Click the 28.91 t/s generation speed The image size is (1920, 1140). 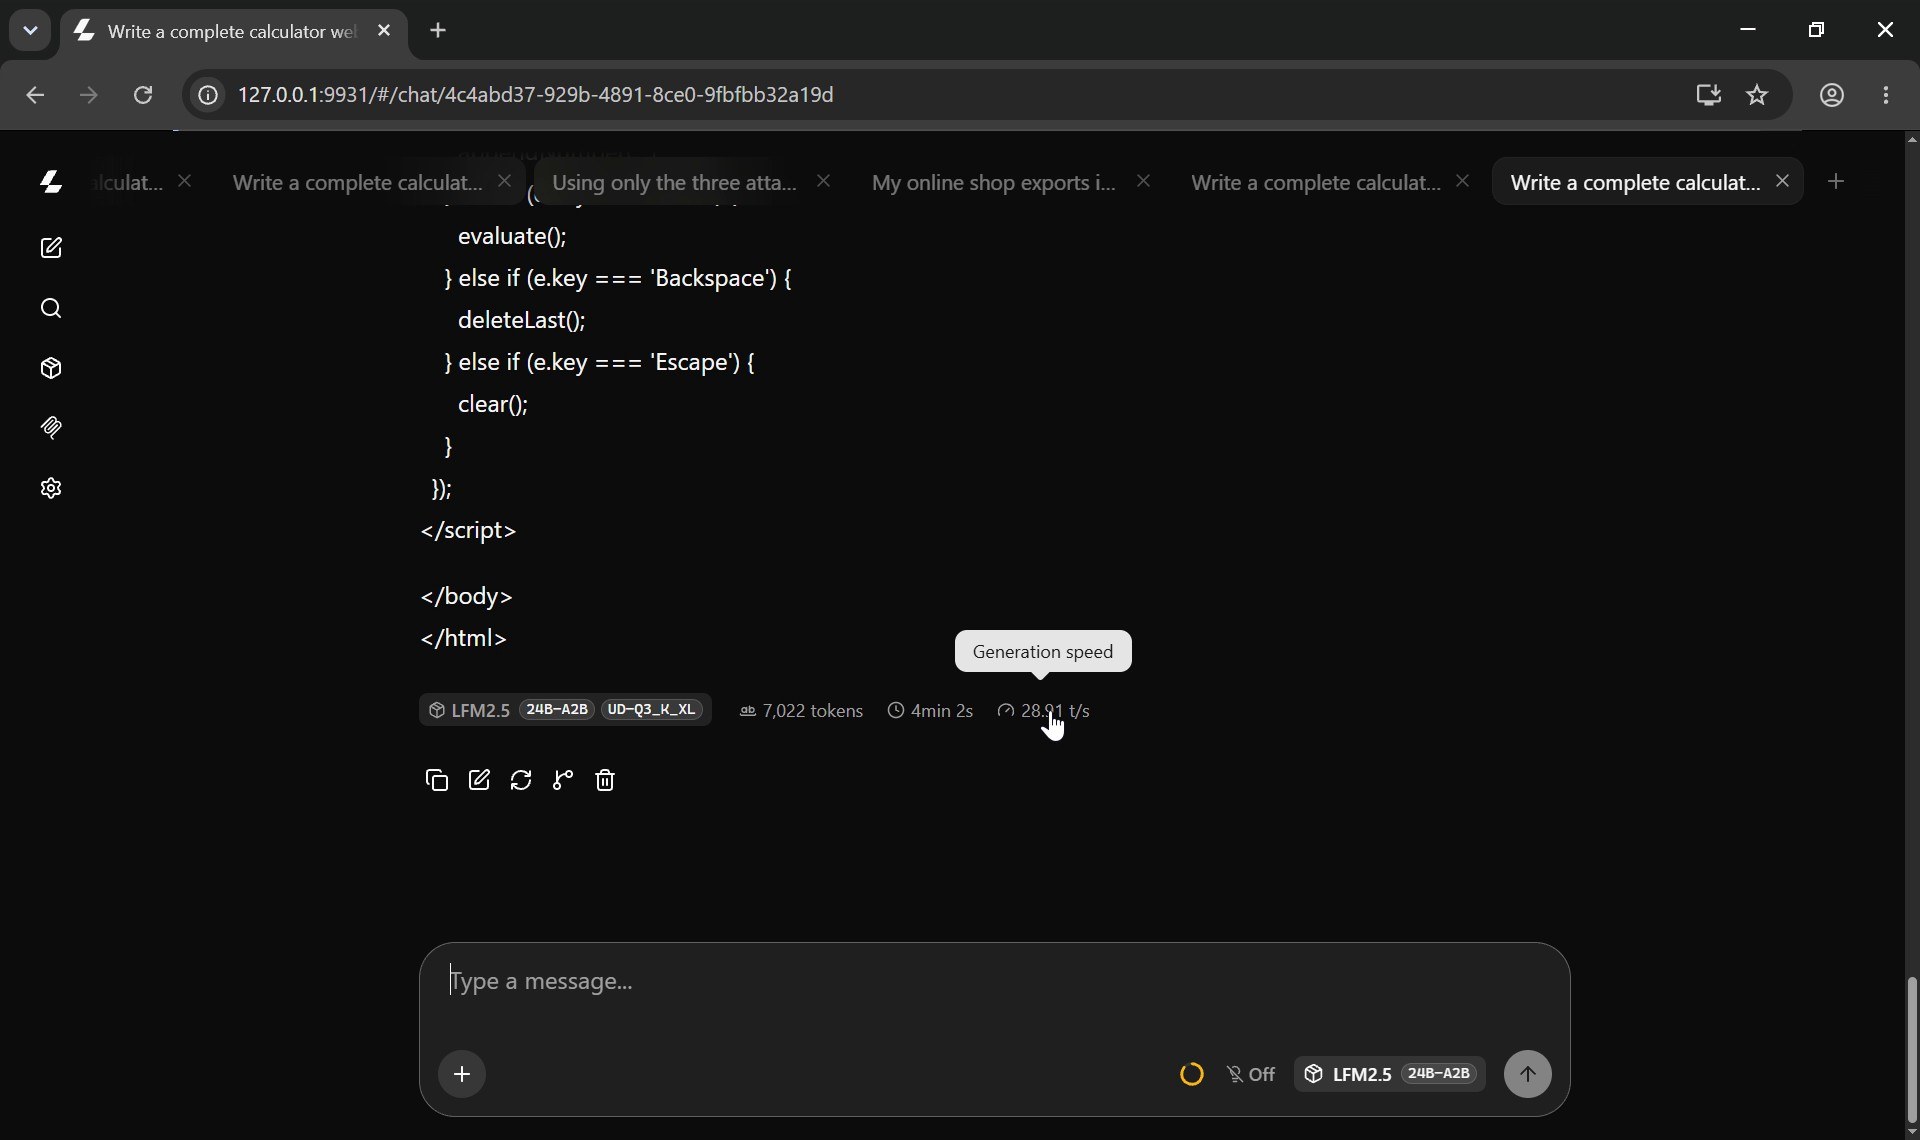pyautogui.click(x=1043, y=711)
